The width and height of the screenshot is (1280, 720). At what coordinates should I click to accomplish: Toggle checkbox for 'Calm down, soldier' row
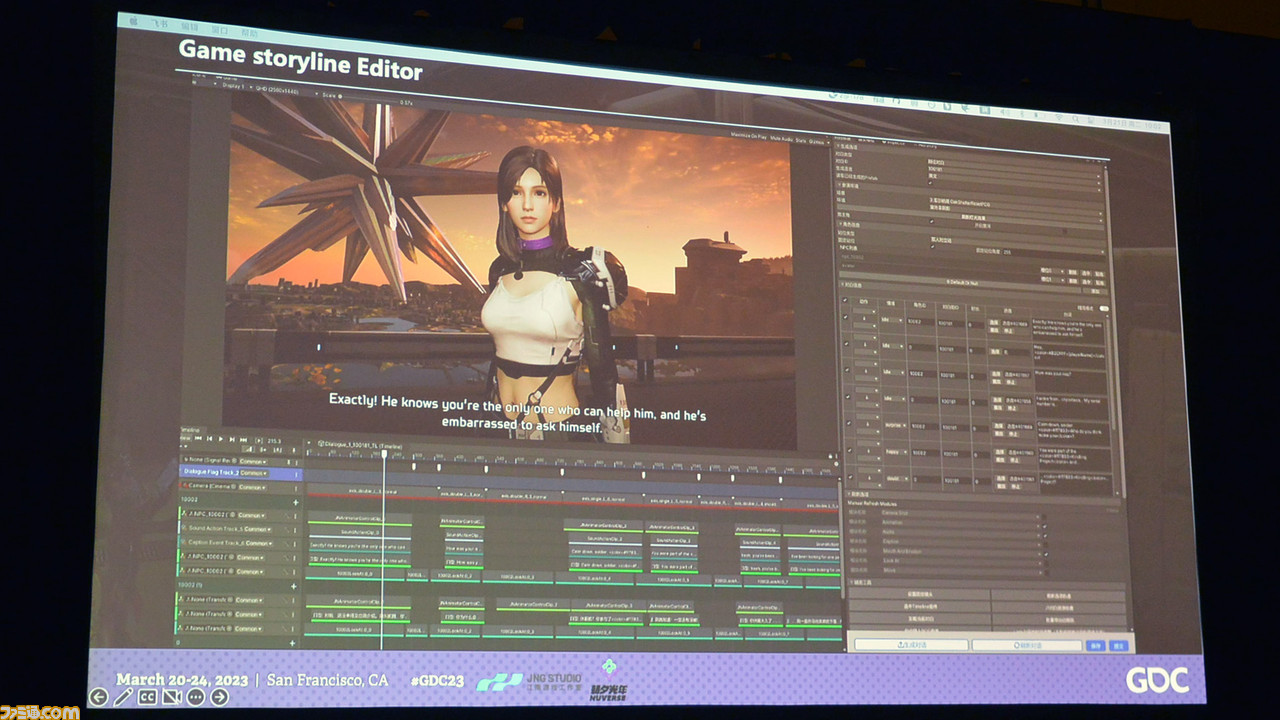tap(848, 423)
